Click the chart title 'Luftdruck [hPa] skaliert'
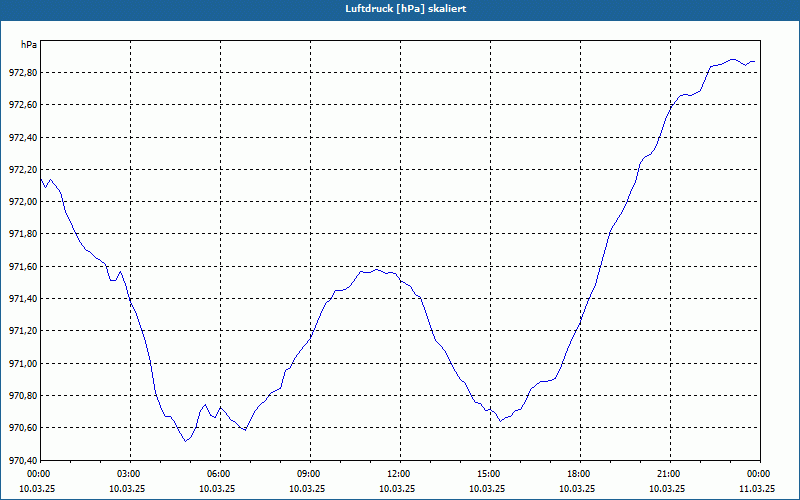The image size is (800, 500). (405, 9)
